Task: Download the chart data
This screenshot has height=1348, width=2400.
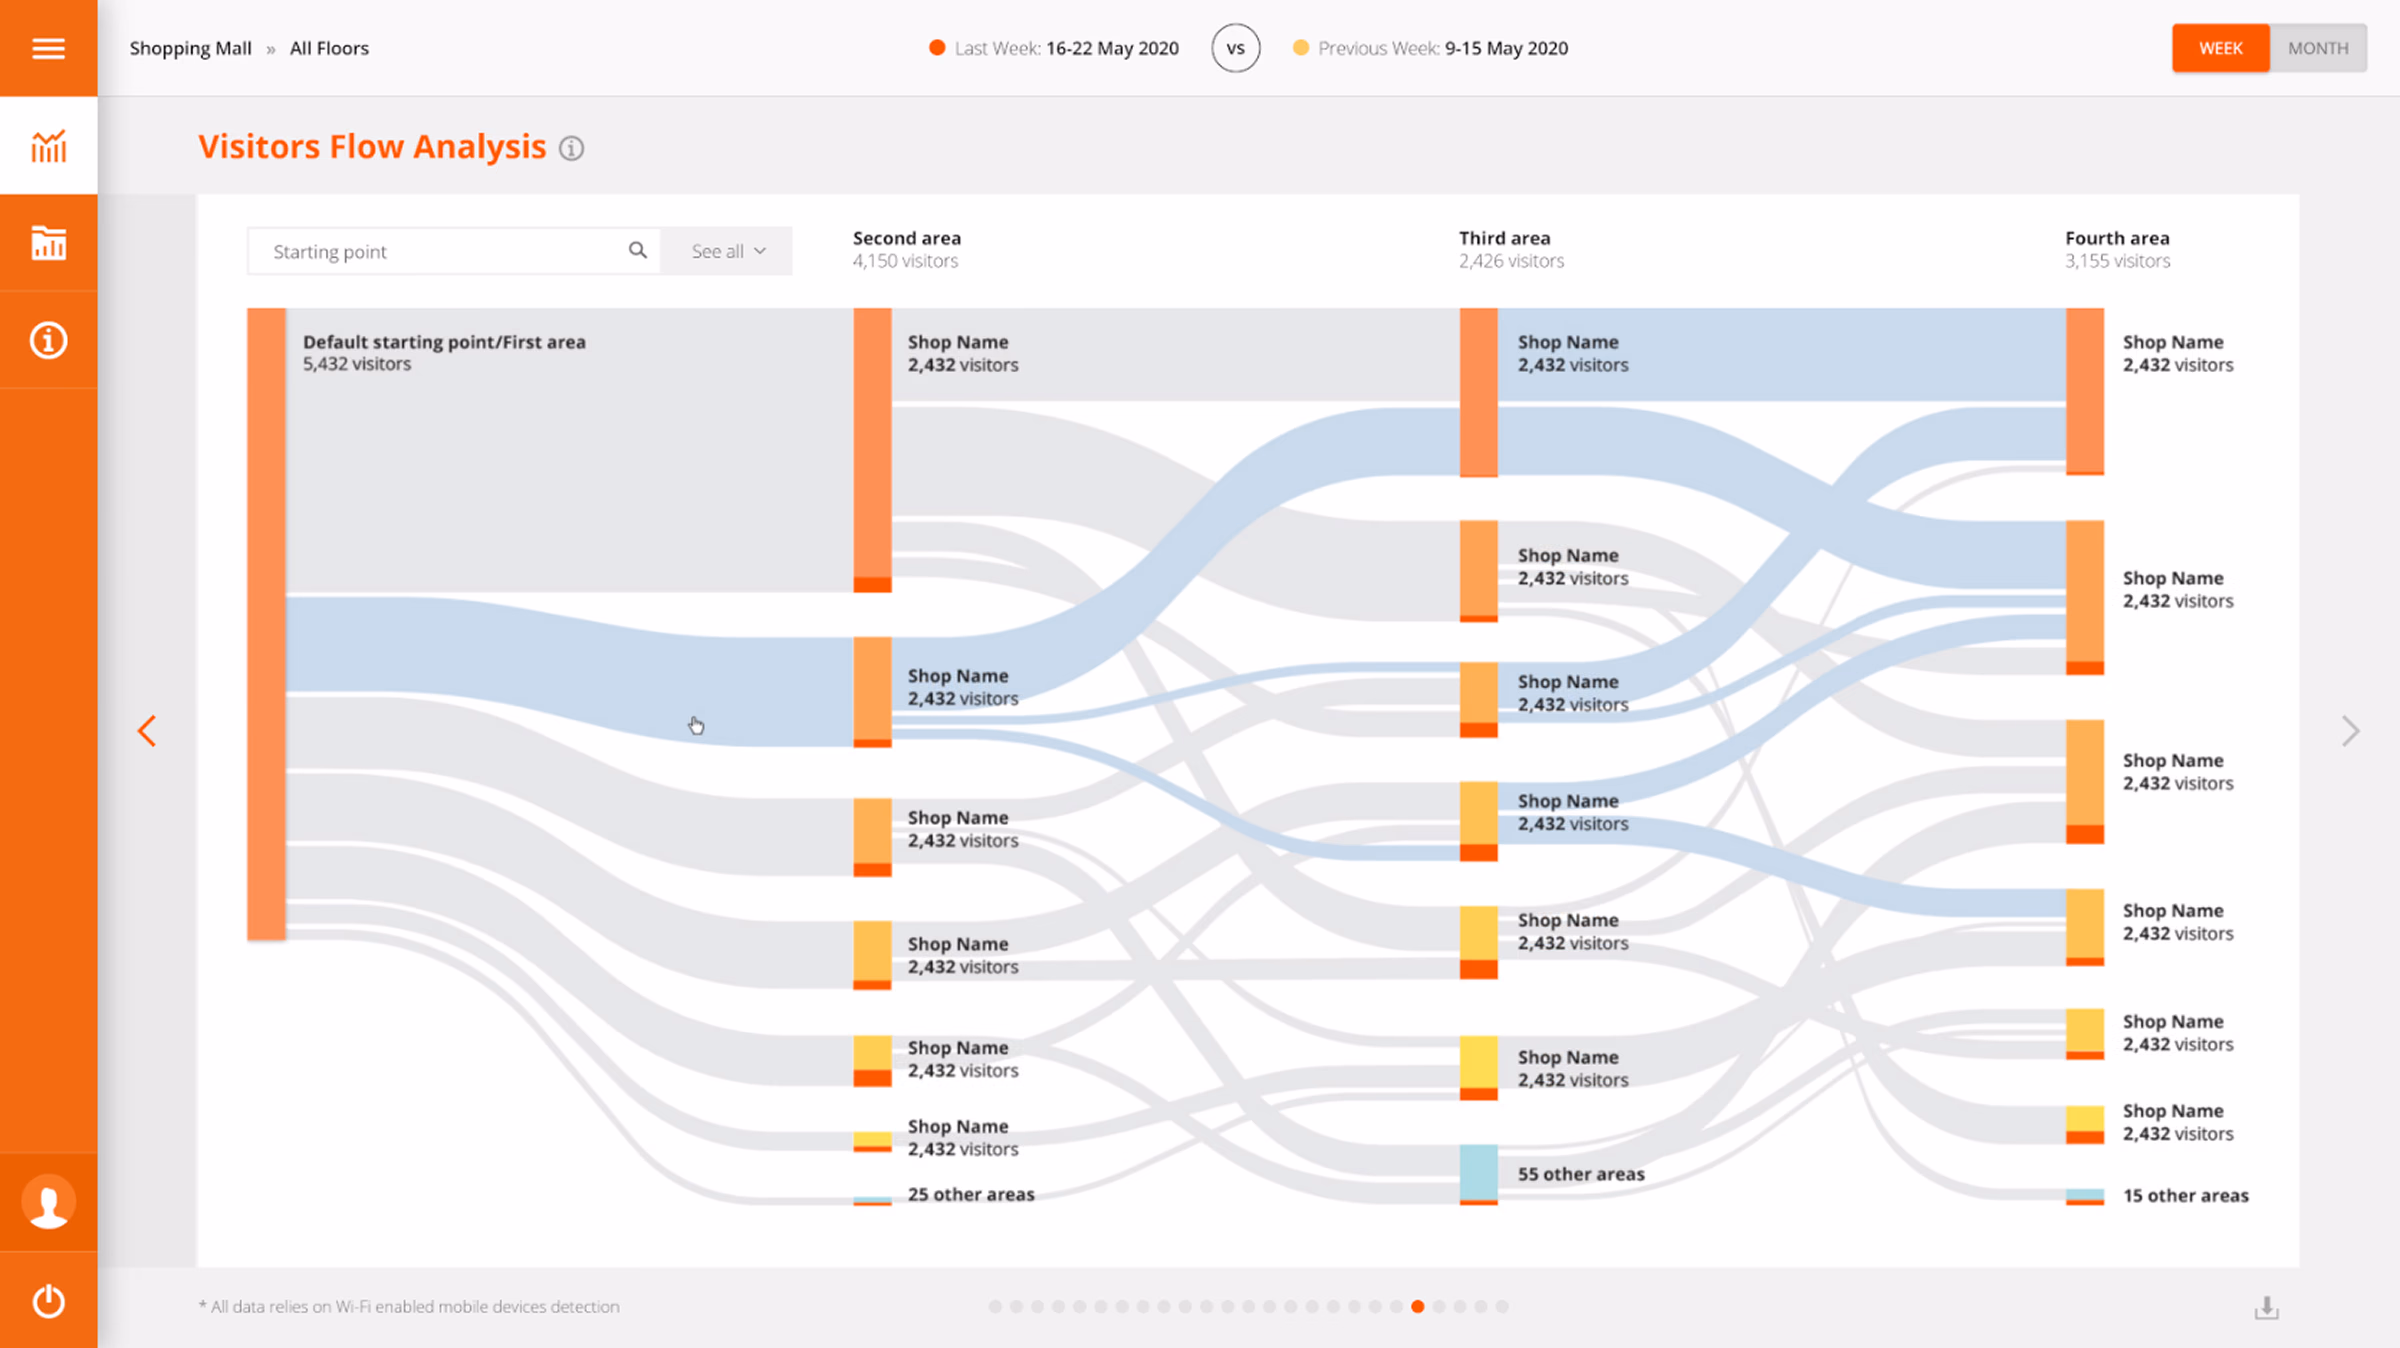Action: [2266, 1307]
